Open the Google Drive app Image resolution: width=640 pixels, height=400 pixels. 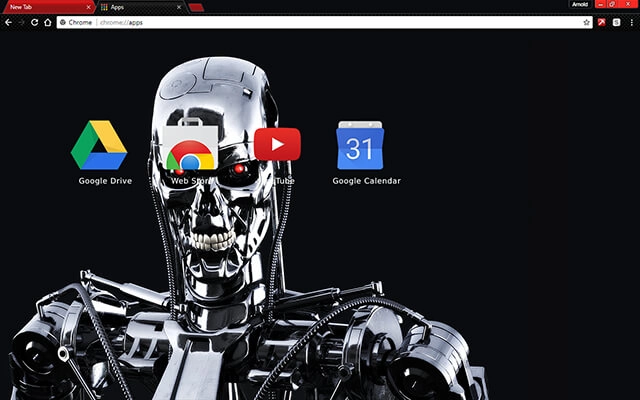pyautogui.click(x=99, y=145)
